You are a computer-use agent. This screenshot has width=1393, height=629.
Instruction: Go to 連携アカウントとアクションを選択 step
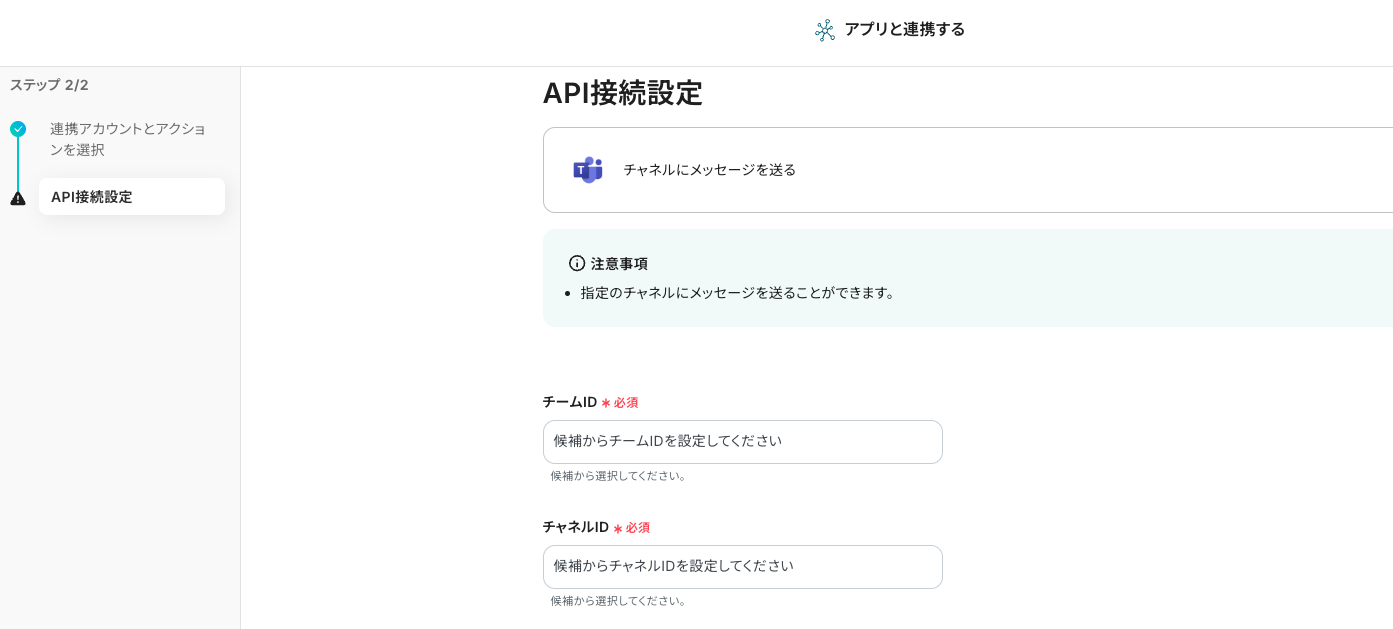[x=128, y=139]
